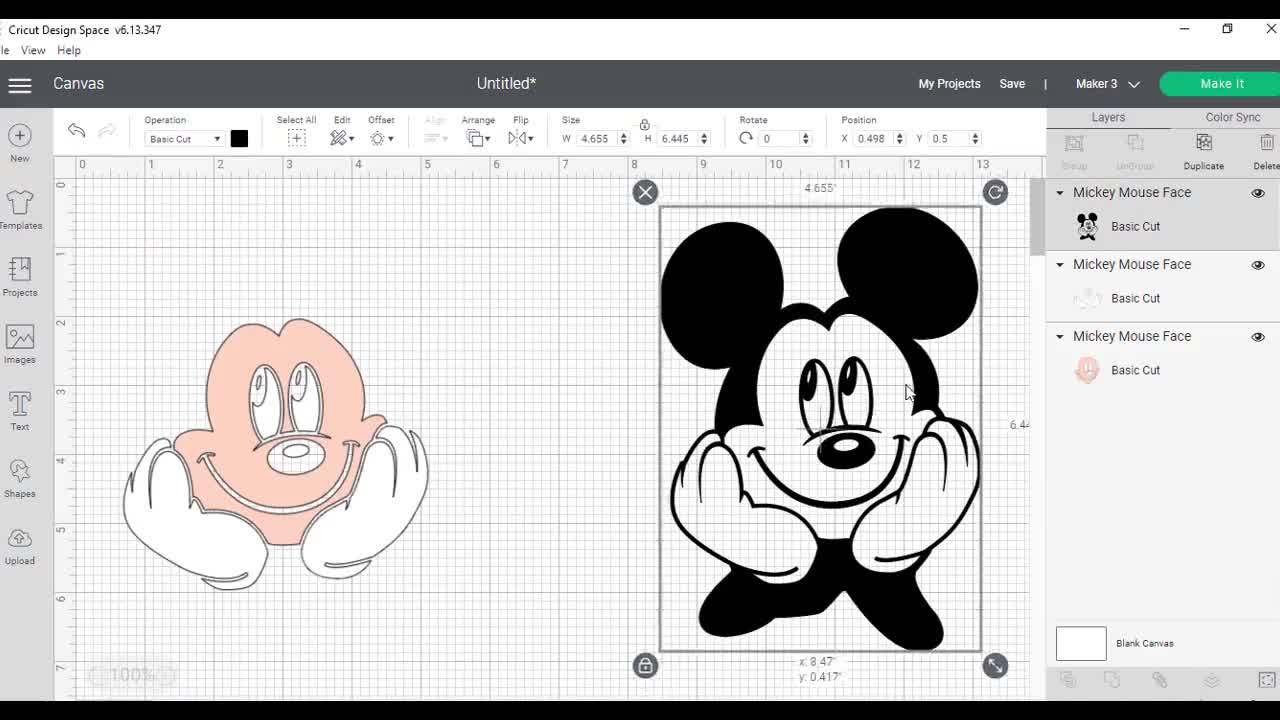The height and width of the screenshot is (720, 1280).
Task: Open the Images library
Action: [20, 344]
